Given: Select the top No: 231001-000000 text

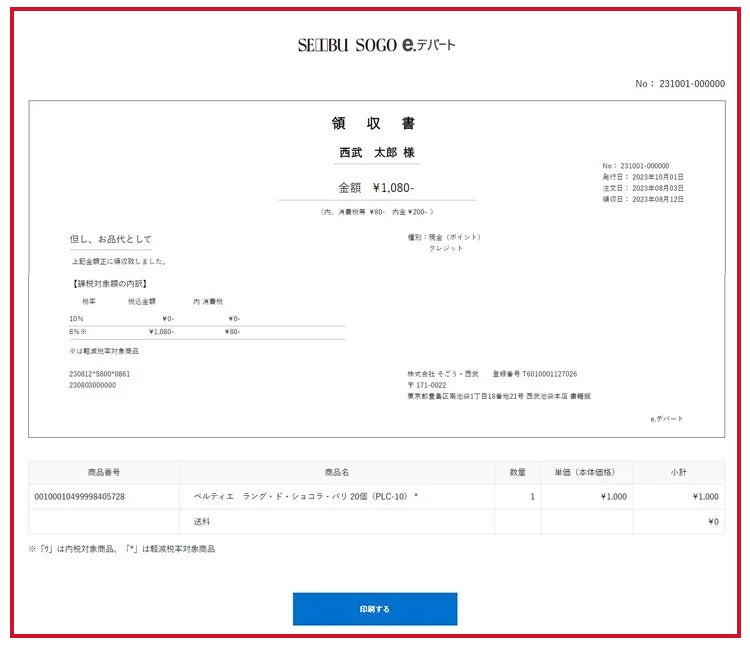Looking at the screenshot, I should click(x=680, y=84).
